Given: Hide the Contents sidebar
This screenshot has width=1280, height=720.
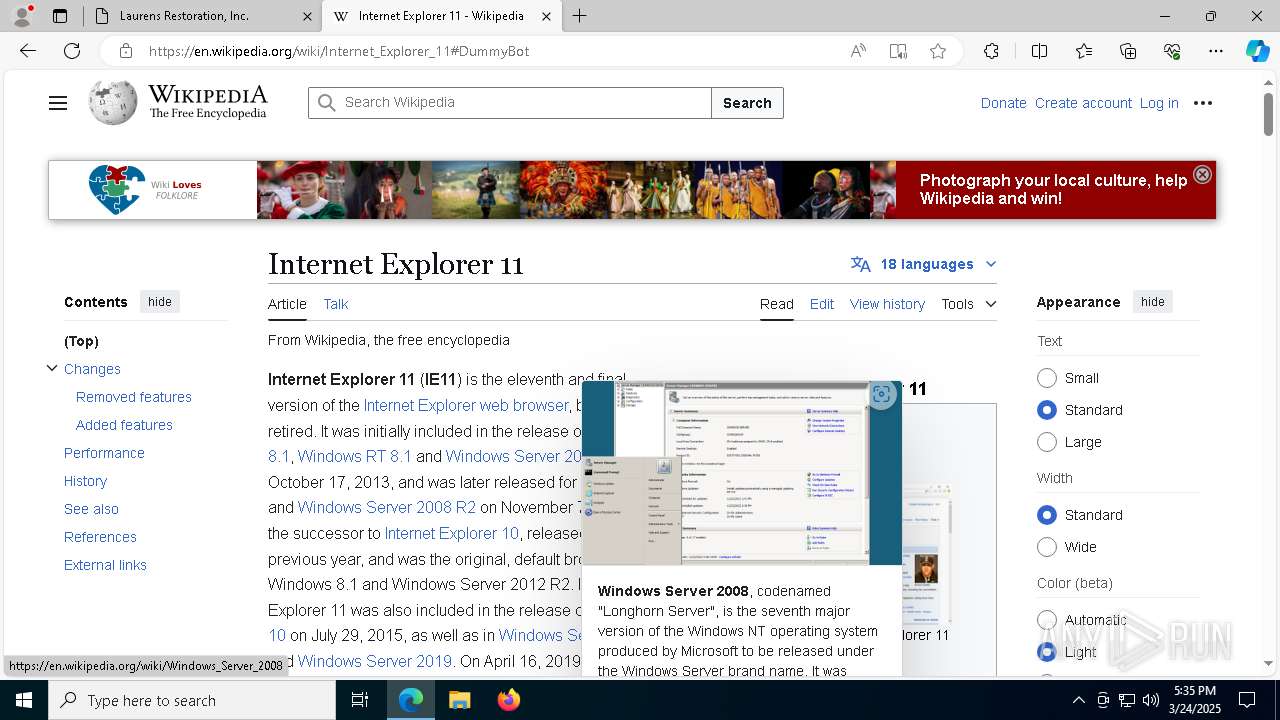Looking at the screenshot, I should pos(160,302).
